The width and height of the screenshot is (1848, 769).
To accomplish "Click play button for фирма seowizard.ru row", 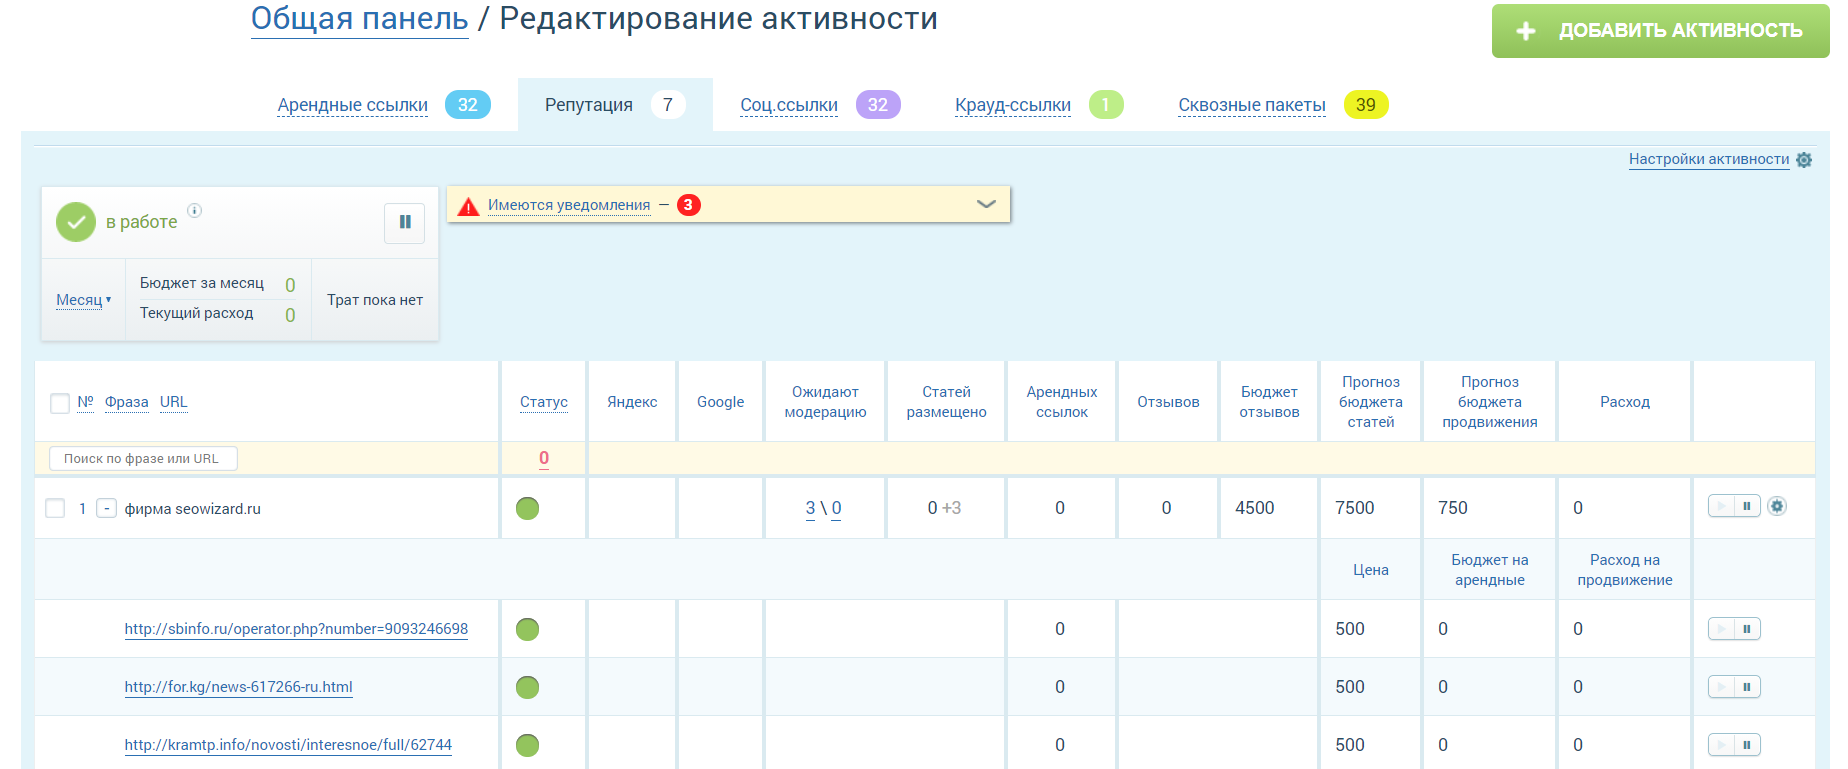I will (1721, 506).
